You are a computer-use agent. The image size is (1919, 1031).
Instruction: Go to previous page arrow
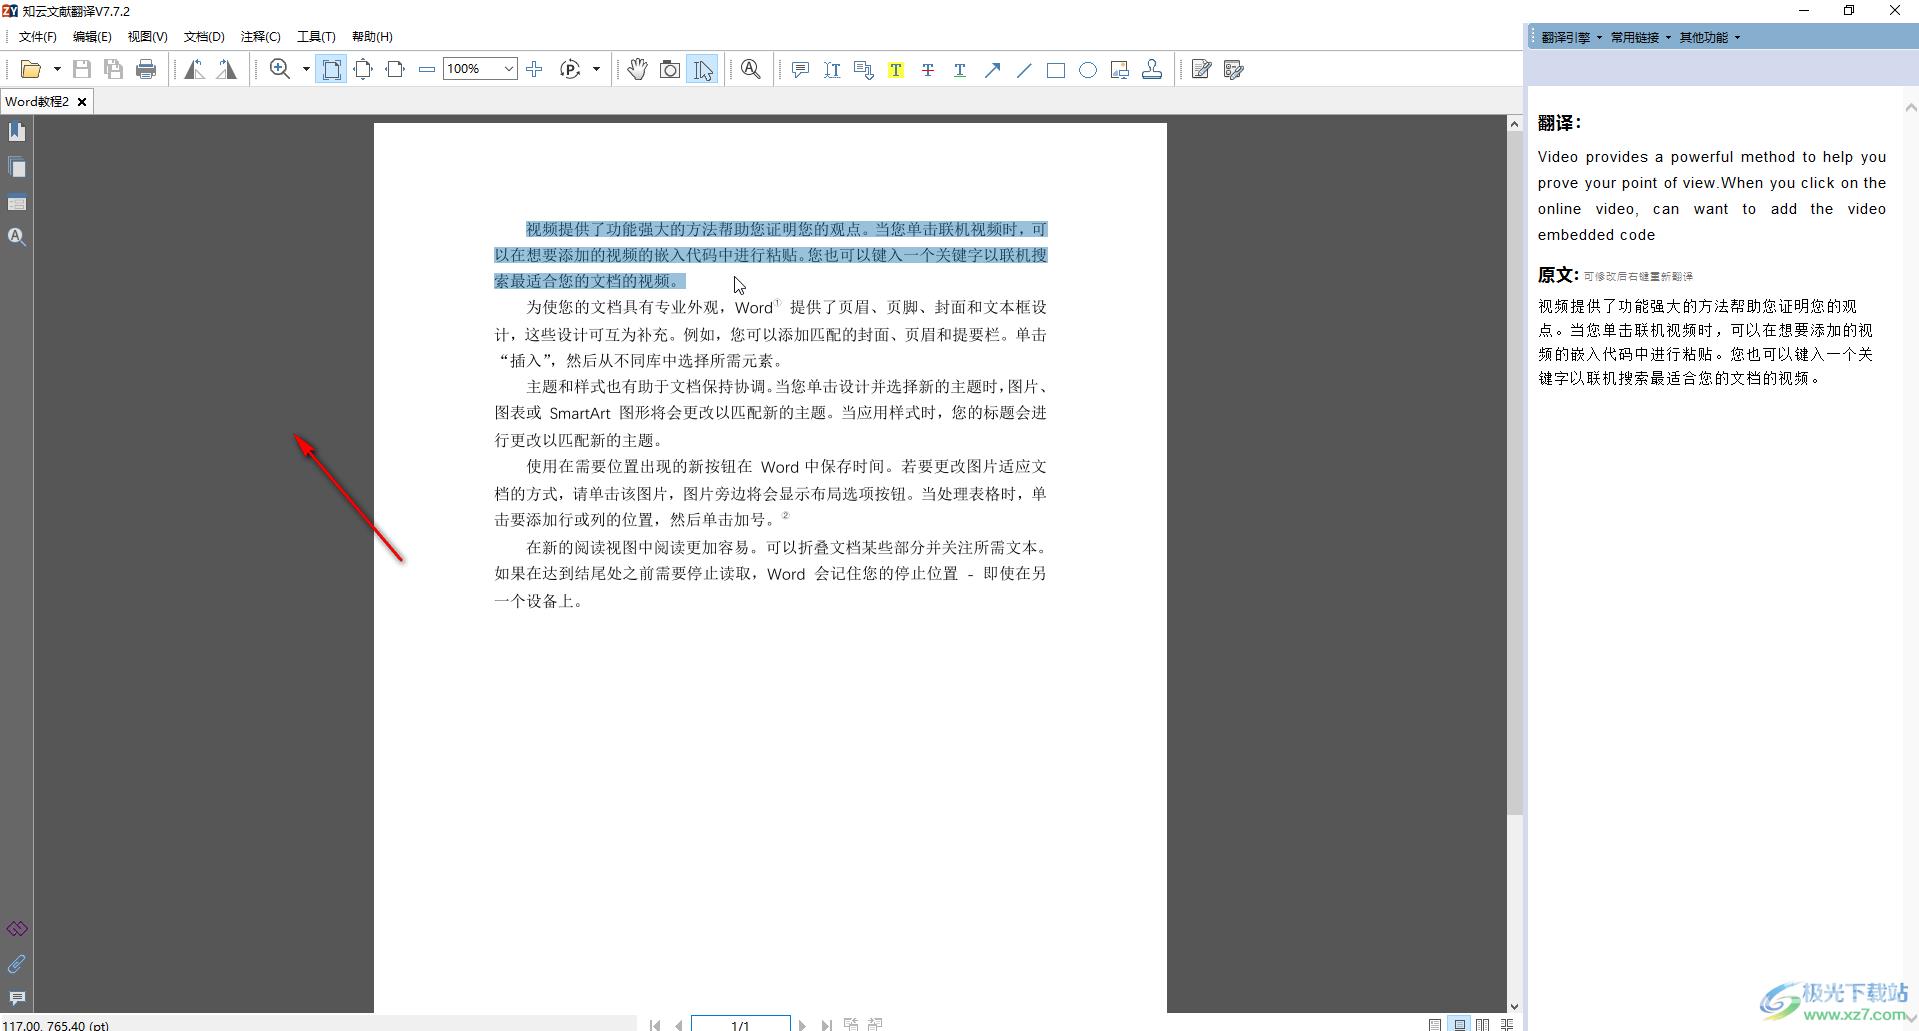point(679,1024)
